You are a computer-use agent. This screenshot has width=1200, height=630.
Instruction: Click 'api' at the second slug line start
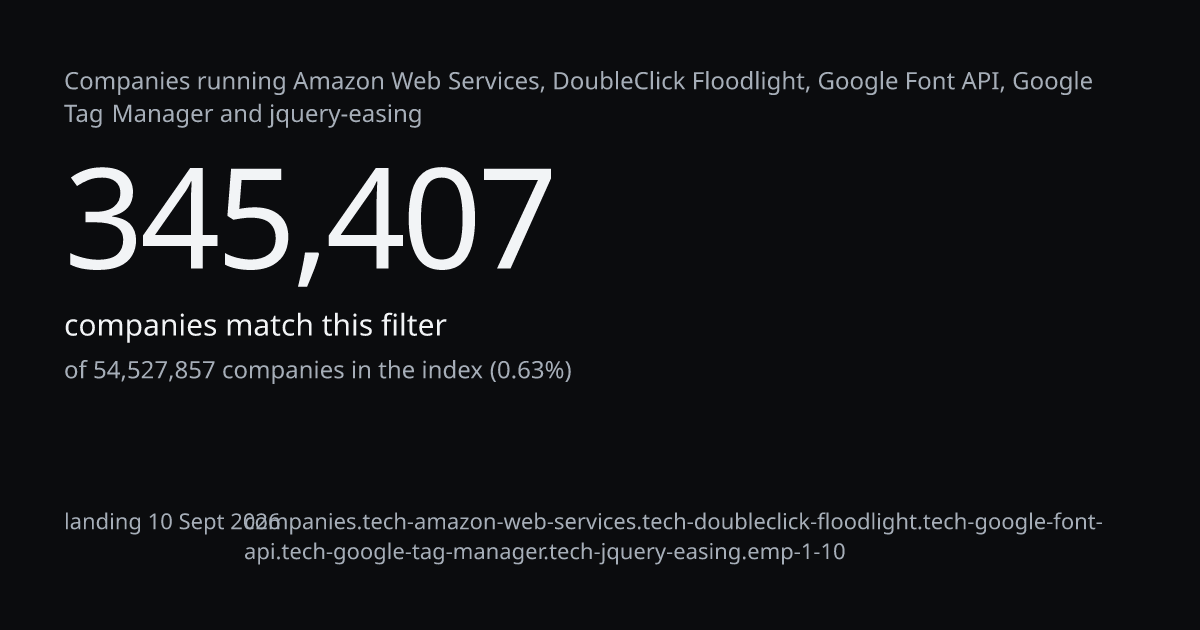(x=260, y=551)
